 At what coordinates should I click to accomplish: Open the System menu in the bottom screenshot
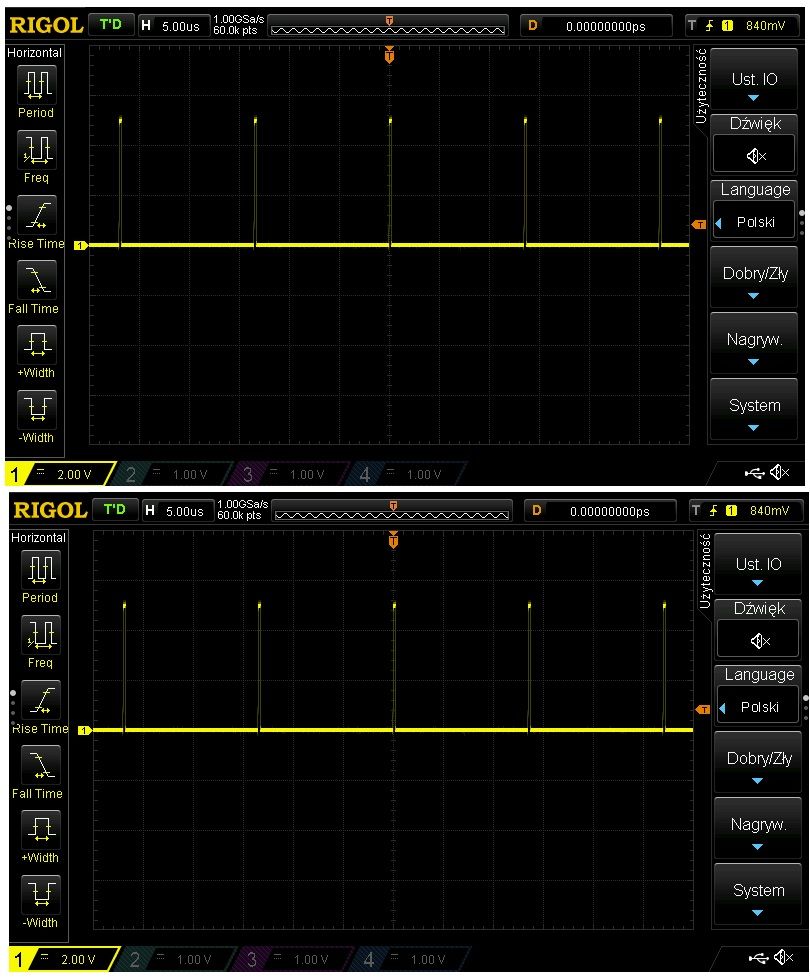click(x=758, y=894)
